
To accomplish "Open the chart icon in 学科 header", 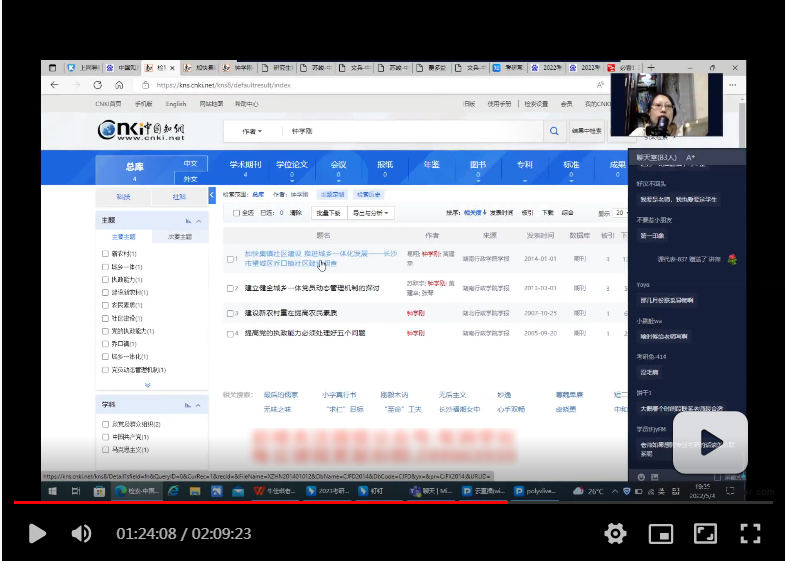I will pyautogui.click(x=188, y=405).
